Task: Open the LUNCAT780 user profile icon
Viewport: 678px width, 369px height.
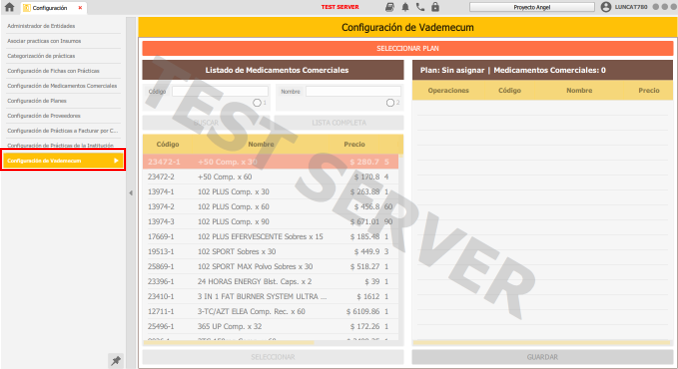Action: pos(606,7)
